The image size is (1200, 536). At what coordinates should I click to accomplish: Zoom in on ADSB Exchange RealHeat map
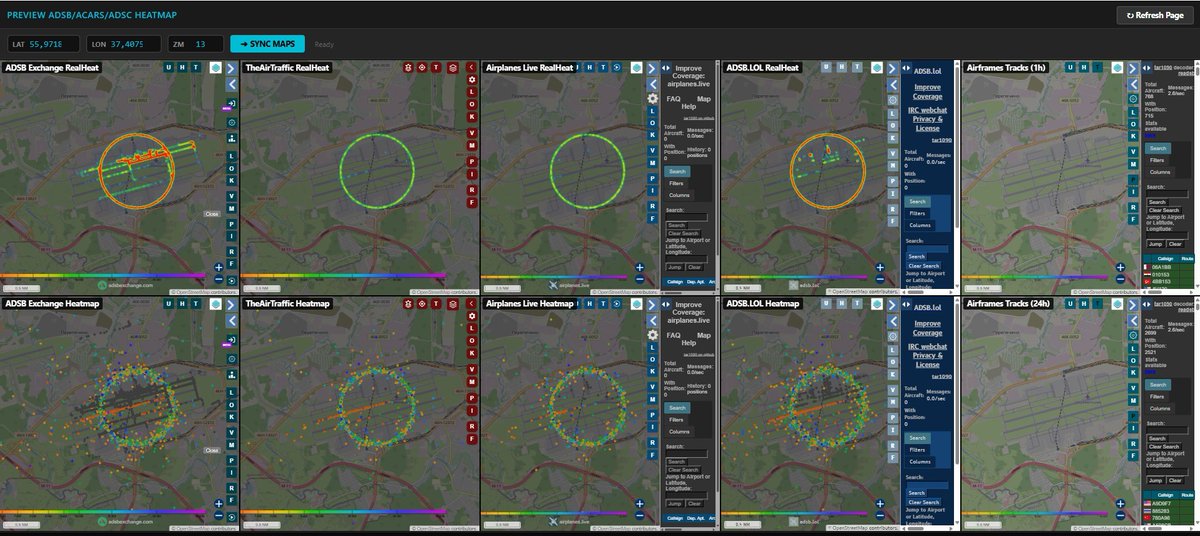coord(218,267)
